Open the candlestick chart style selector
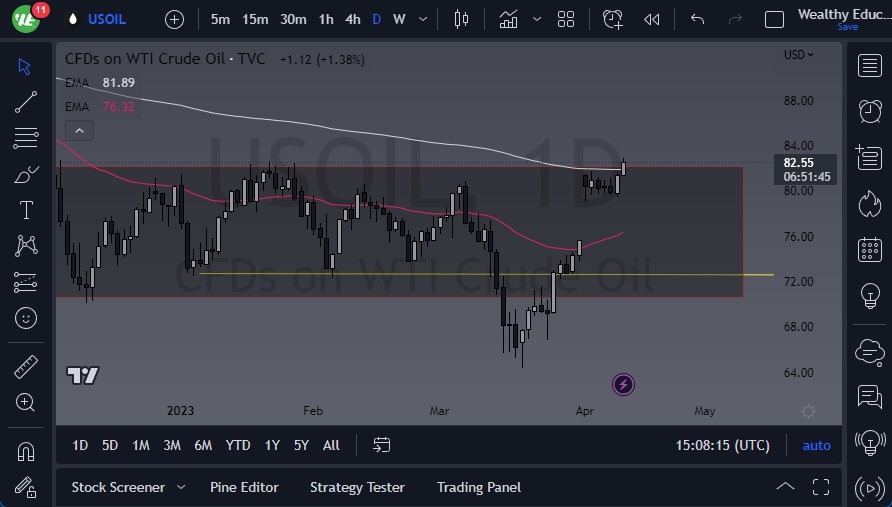892x507 pixels. pos(461,19)
